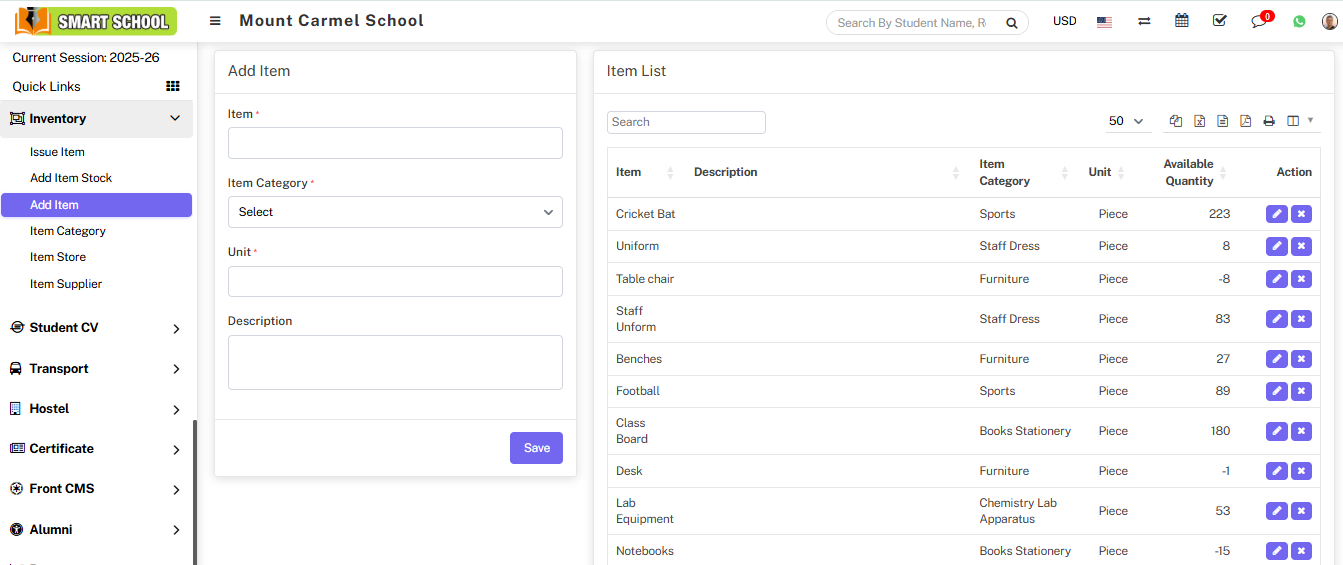1343x565 pixels.
Task: Sort by Description column header
Action: [826, 172]
